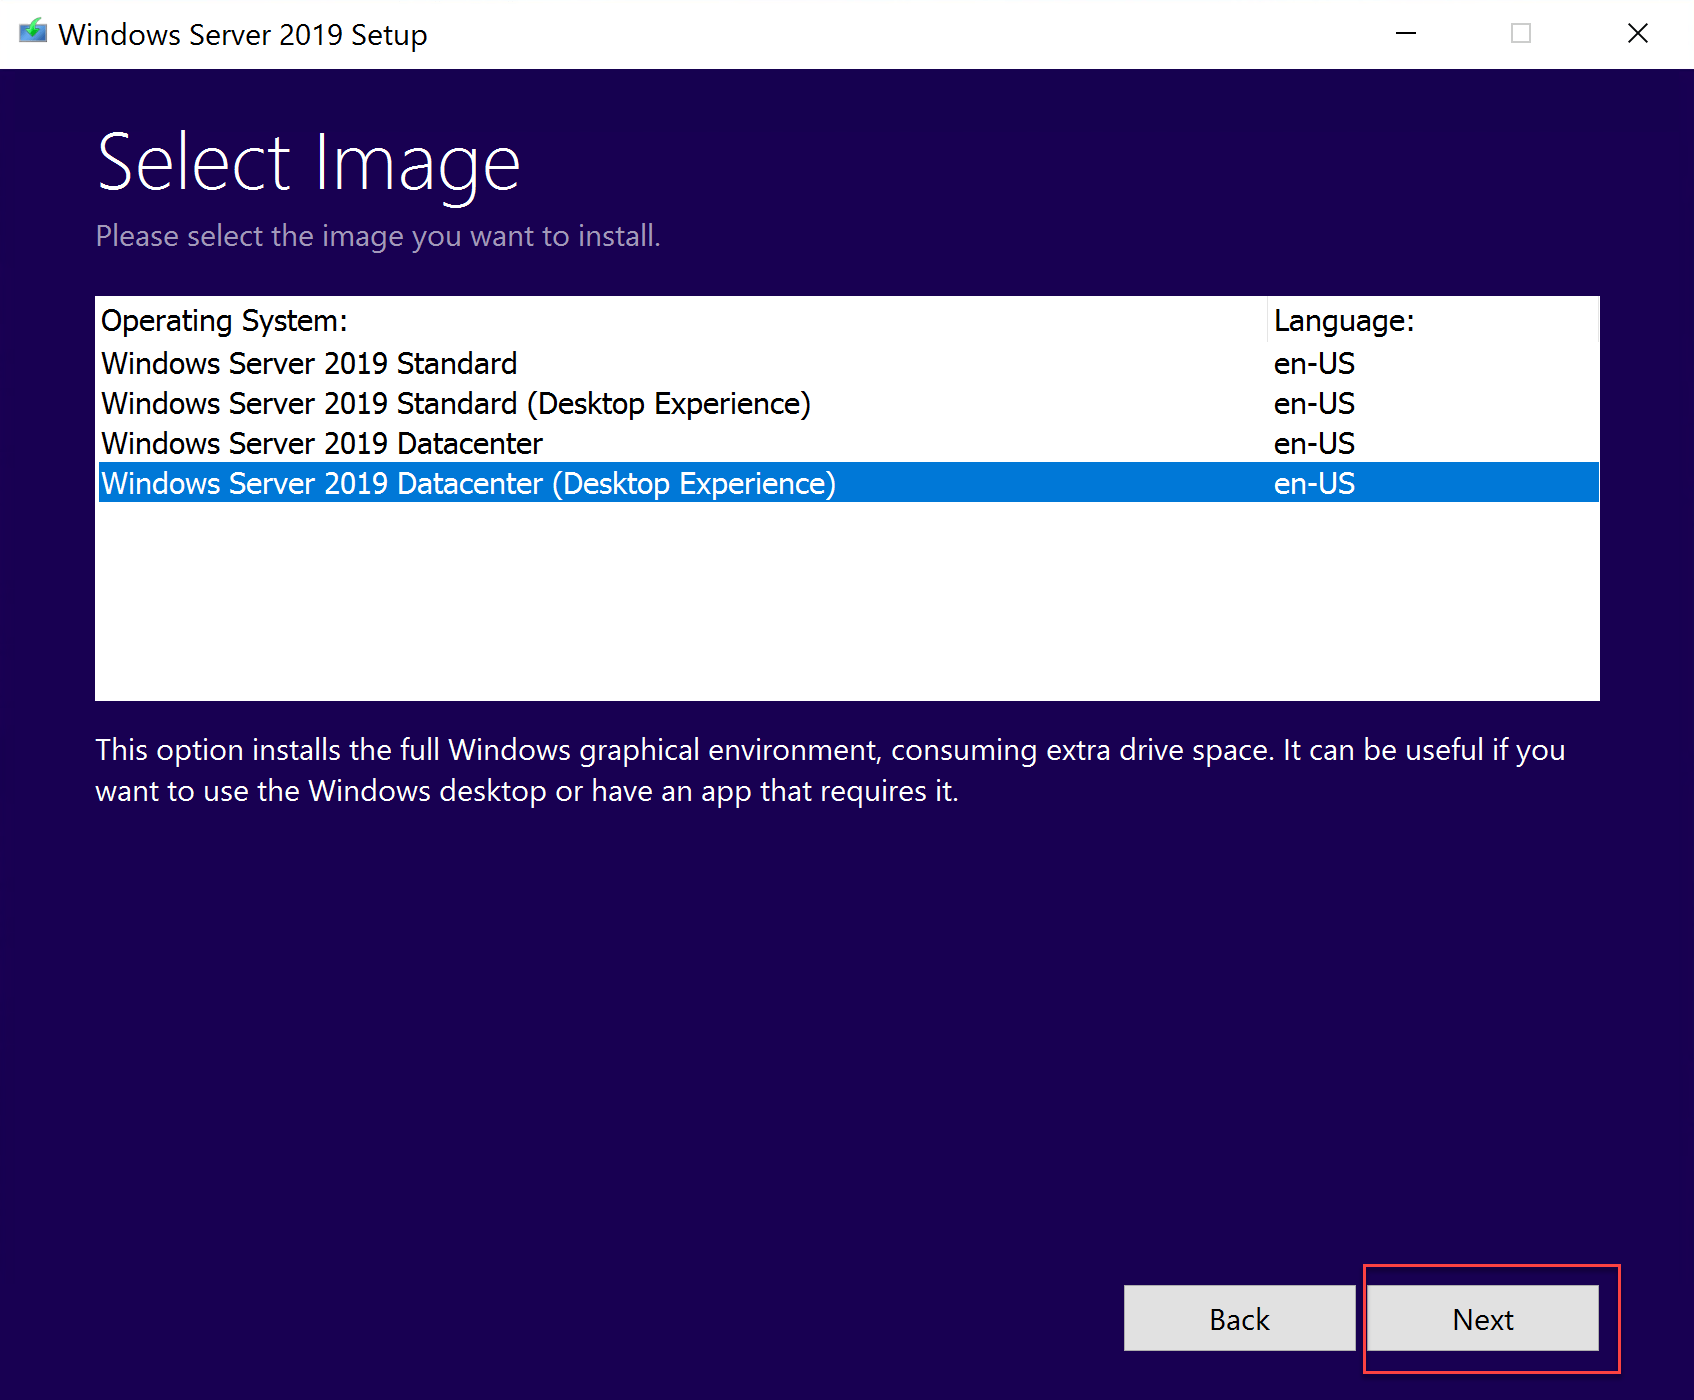Minimize the Setup window
1694x1400 pixels.
tap(1405, 33)
